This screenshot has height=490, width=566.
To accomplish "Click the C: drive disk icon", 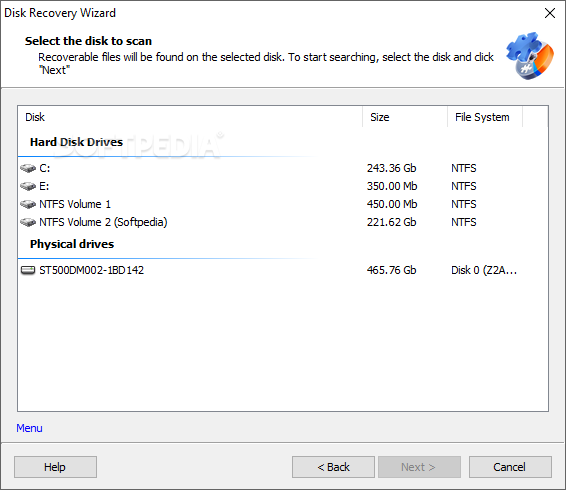I will coord(28,168).
